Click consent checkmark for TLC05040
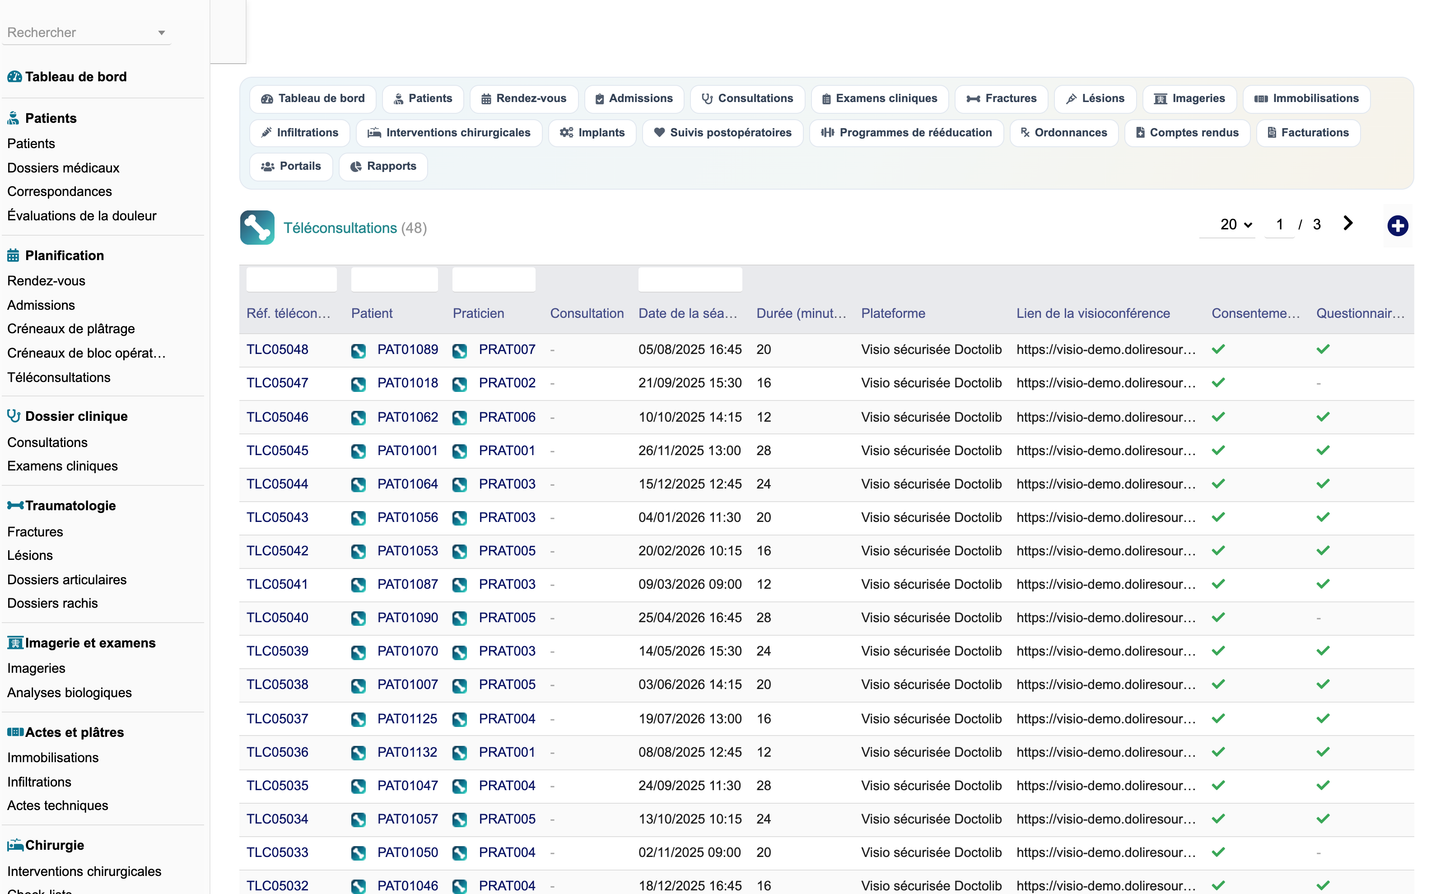 point(1218,618)
